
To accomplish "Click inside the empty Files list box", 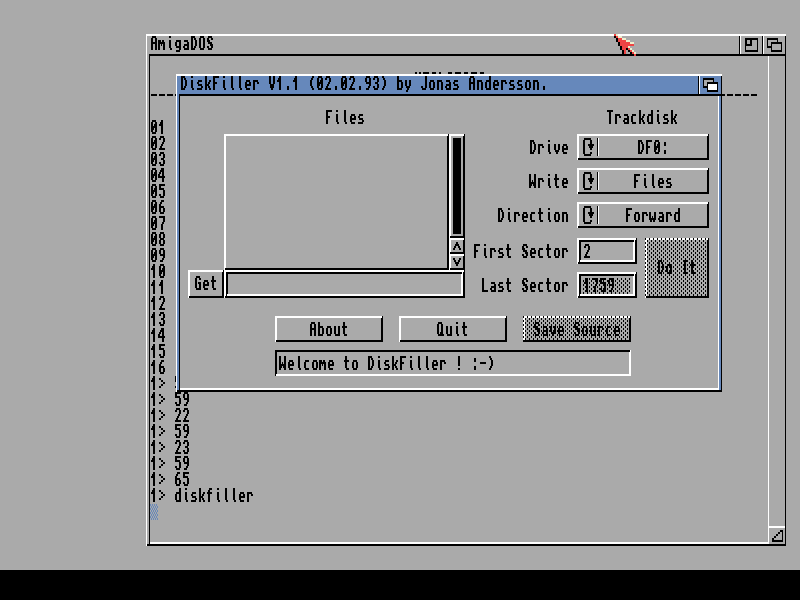I will coord(336,202).
